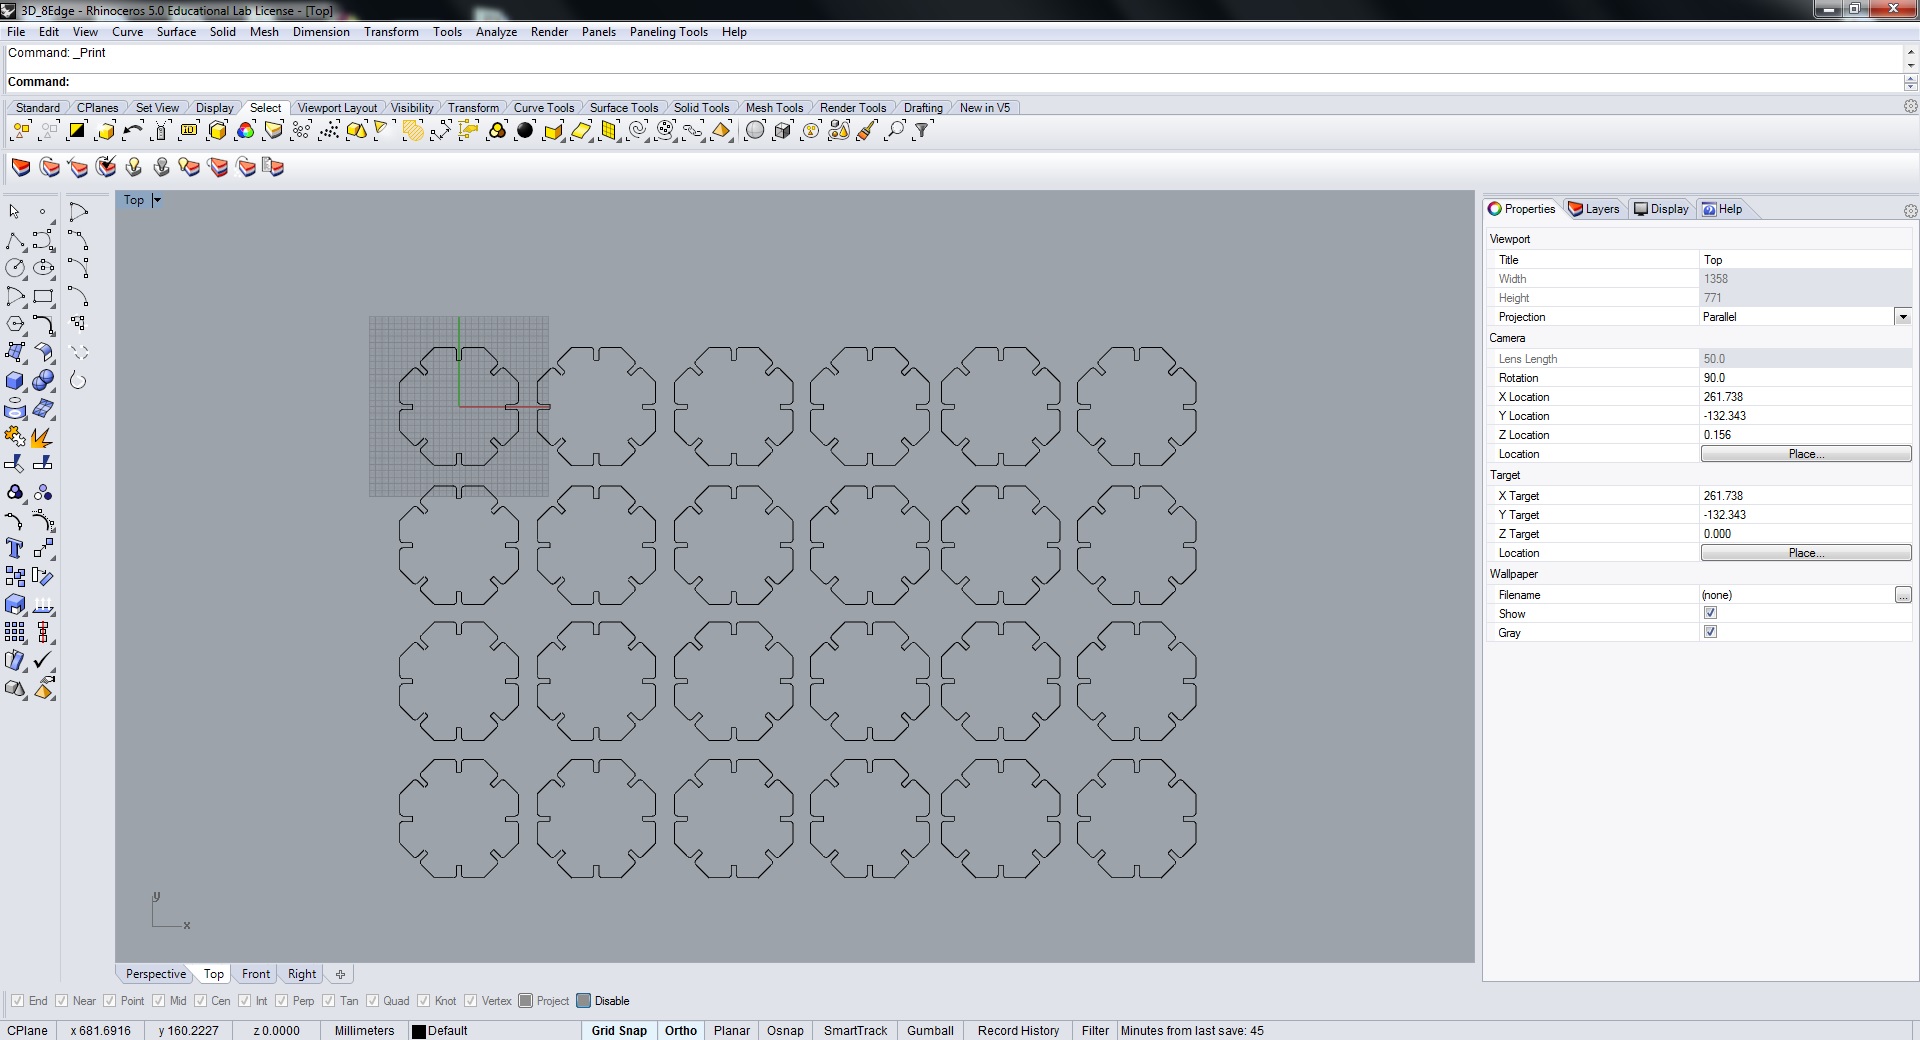Open the toolbar tabs gear options
The width and height of the screenshot is (1920, 1040).
1910,106
